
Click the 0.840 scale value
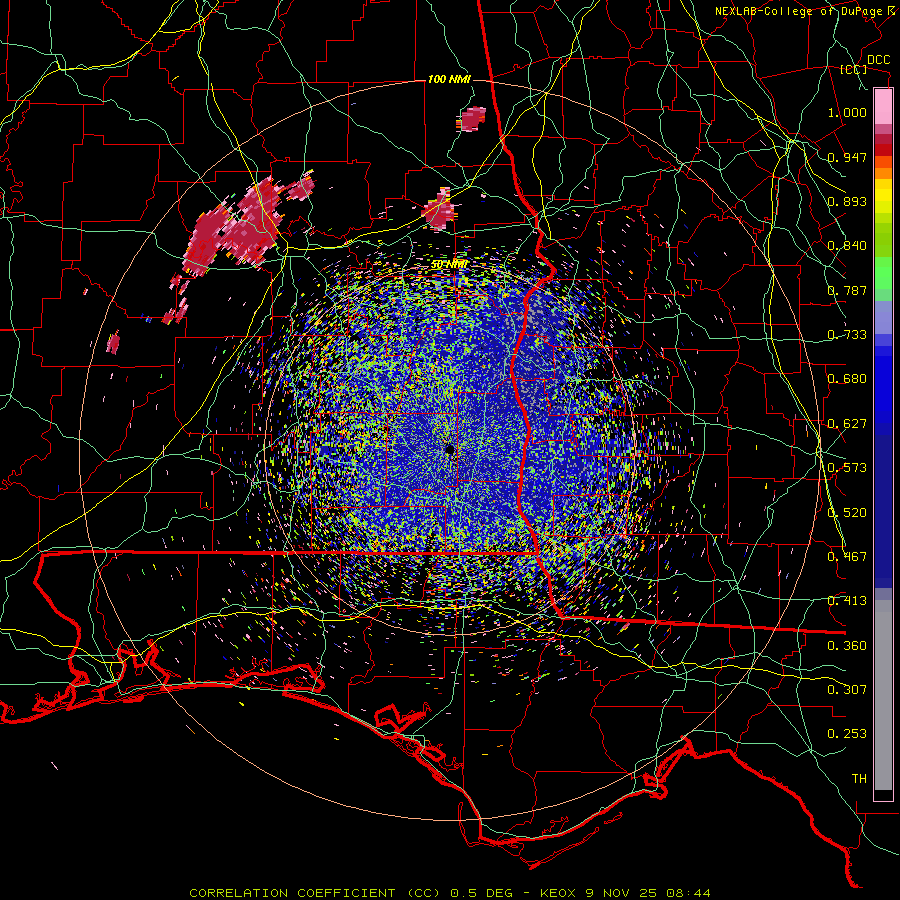(x=847, y=246)
